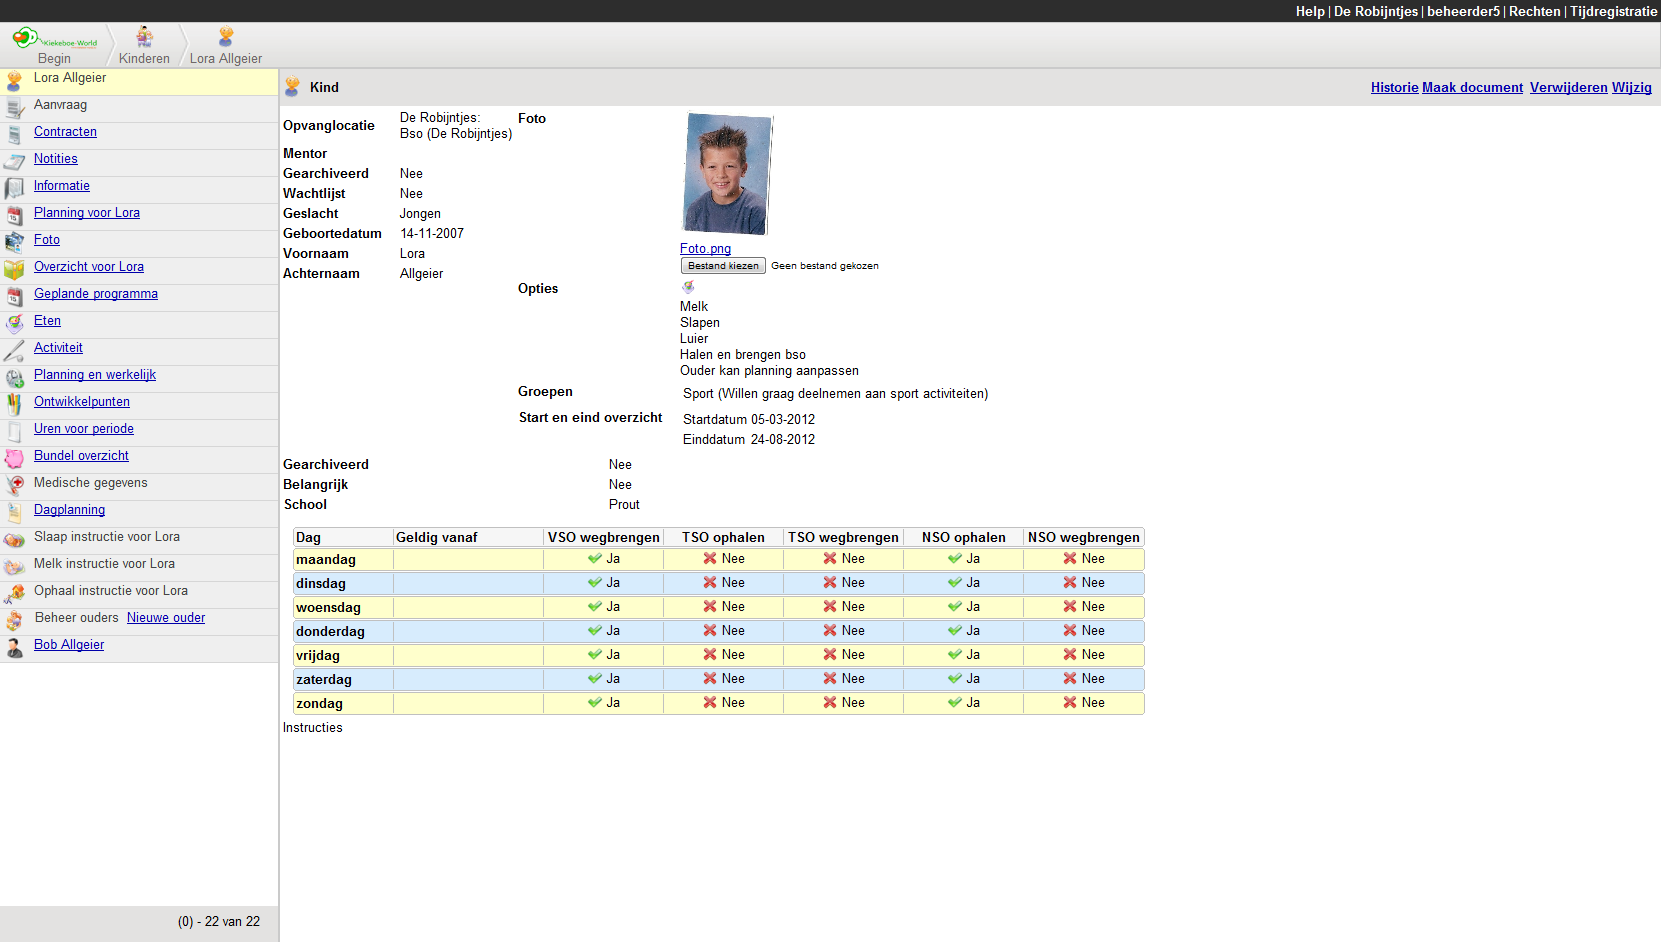Screen dimensions: 1661x942
Task: Click the Contracten icon in sidebar
Action: tap(14, 134)
